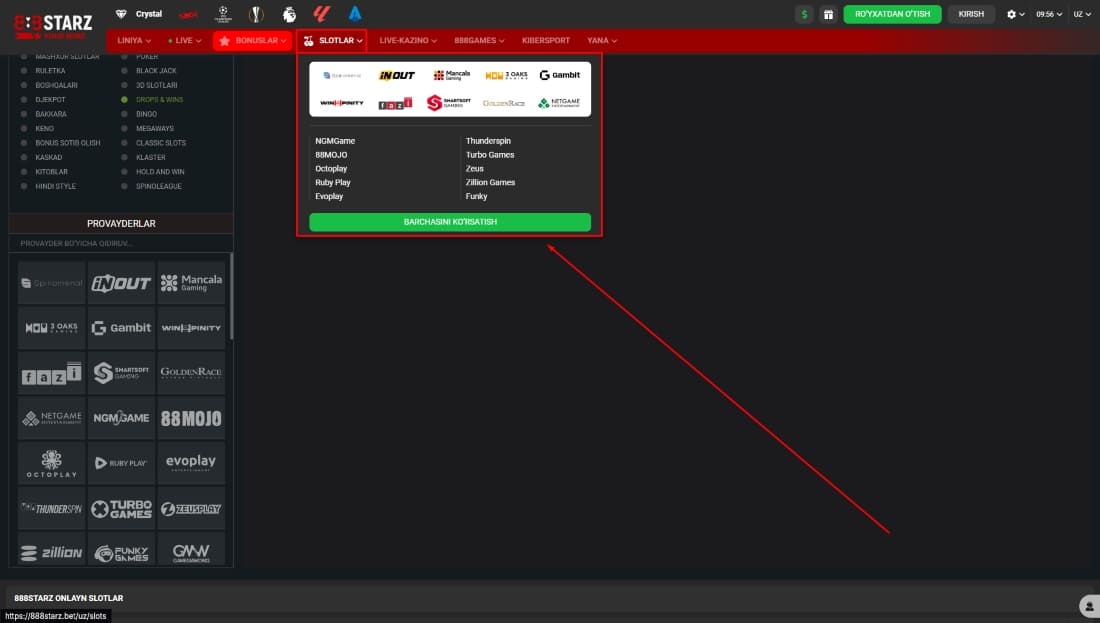
Task: Open the Crystal diamond icon
Action: click(121, 14)
